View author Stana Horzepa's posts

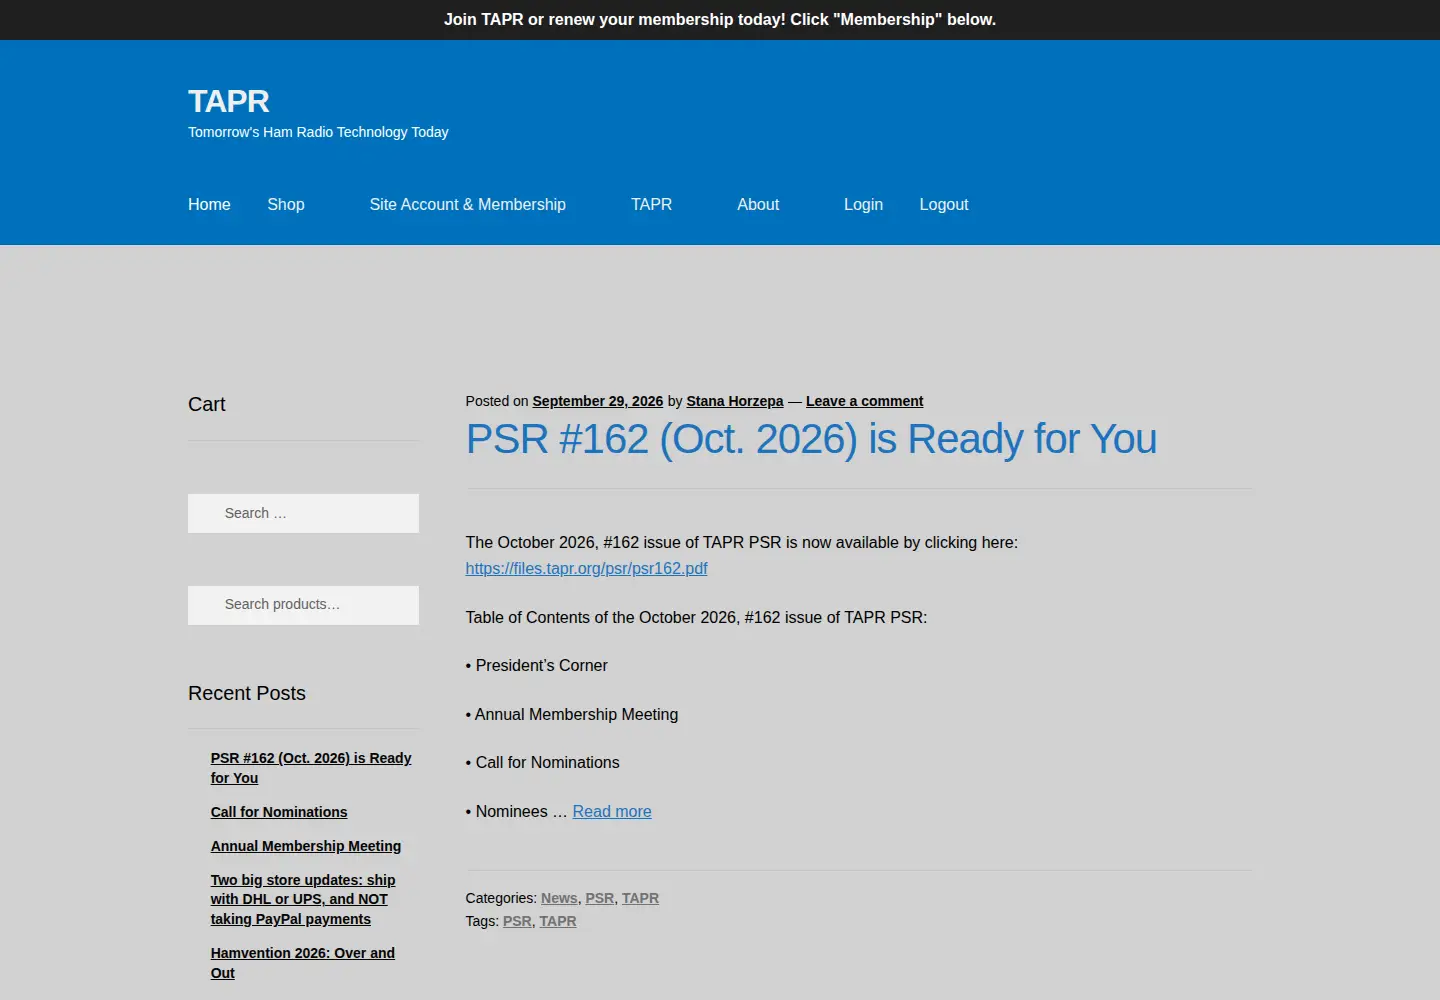(735, 401)
